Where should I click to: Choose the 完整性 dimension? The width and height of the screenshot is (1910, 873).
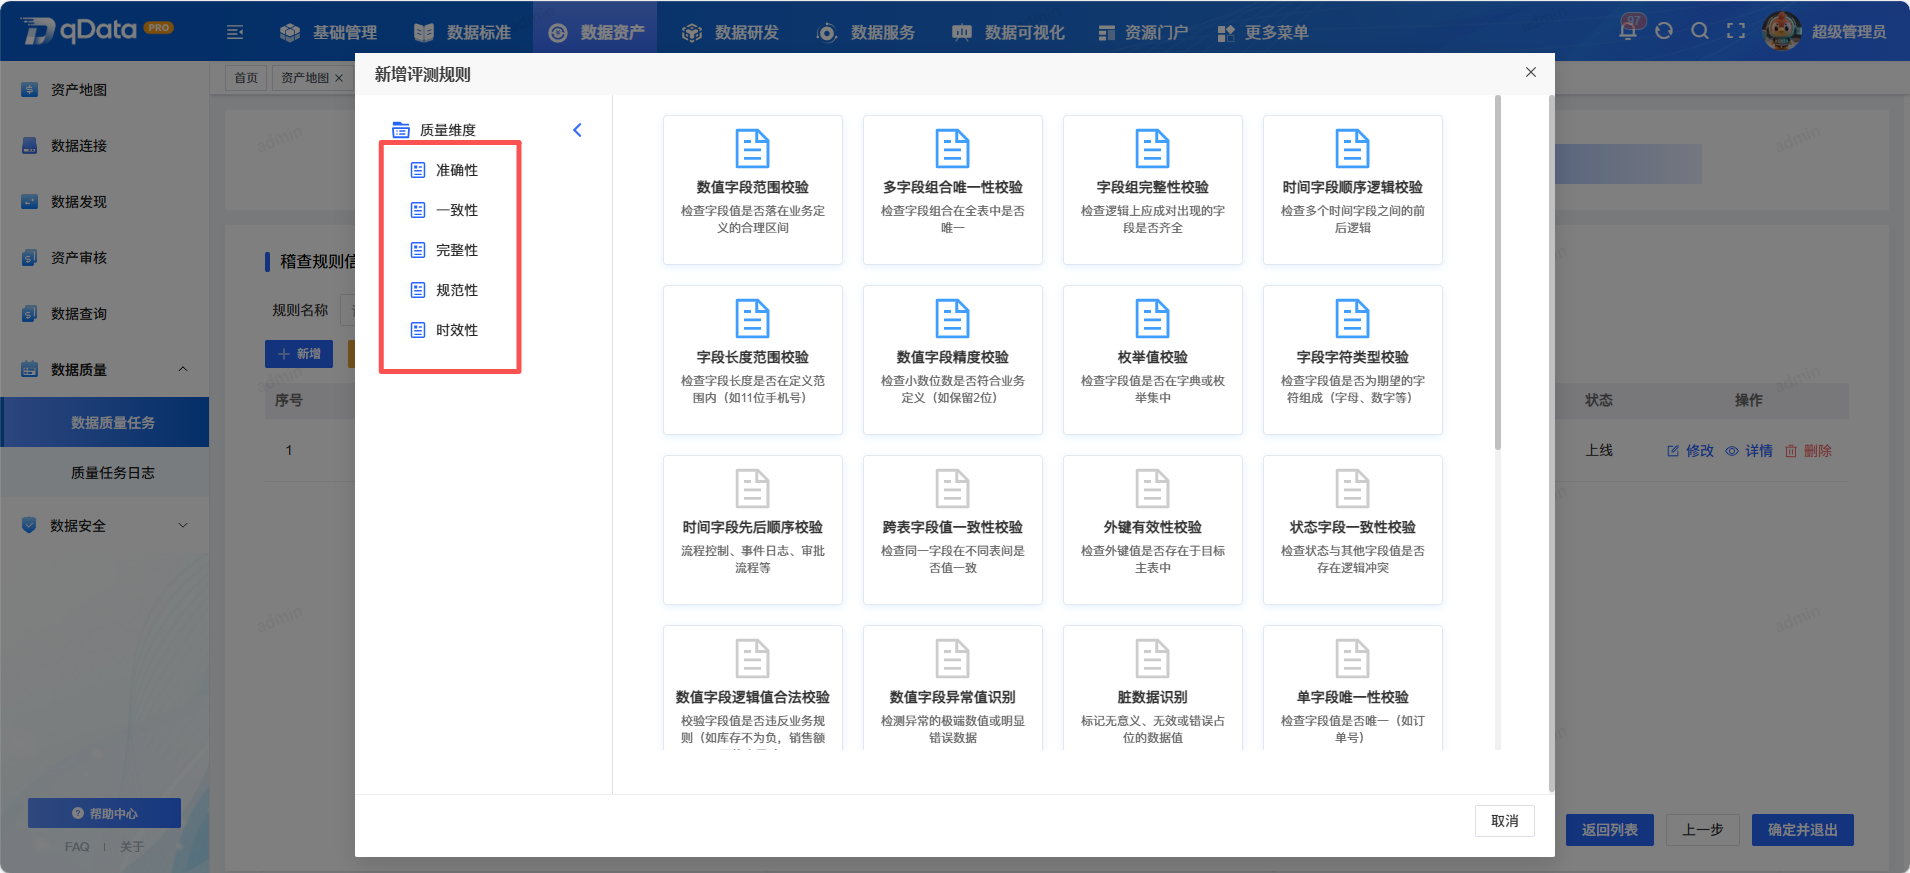tap(456, 250)
